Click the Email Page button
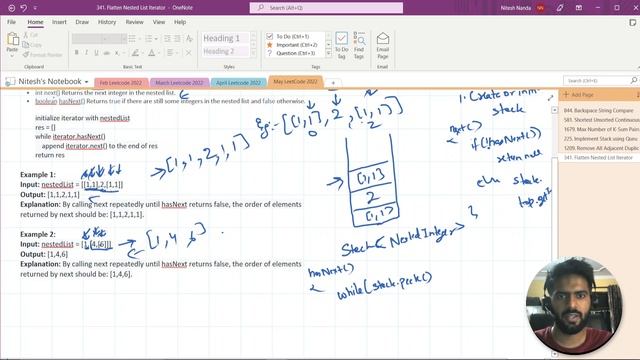Screen dimensions: 640x360 (382, 45)
